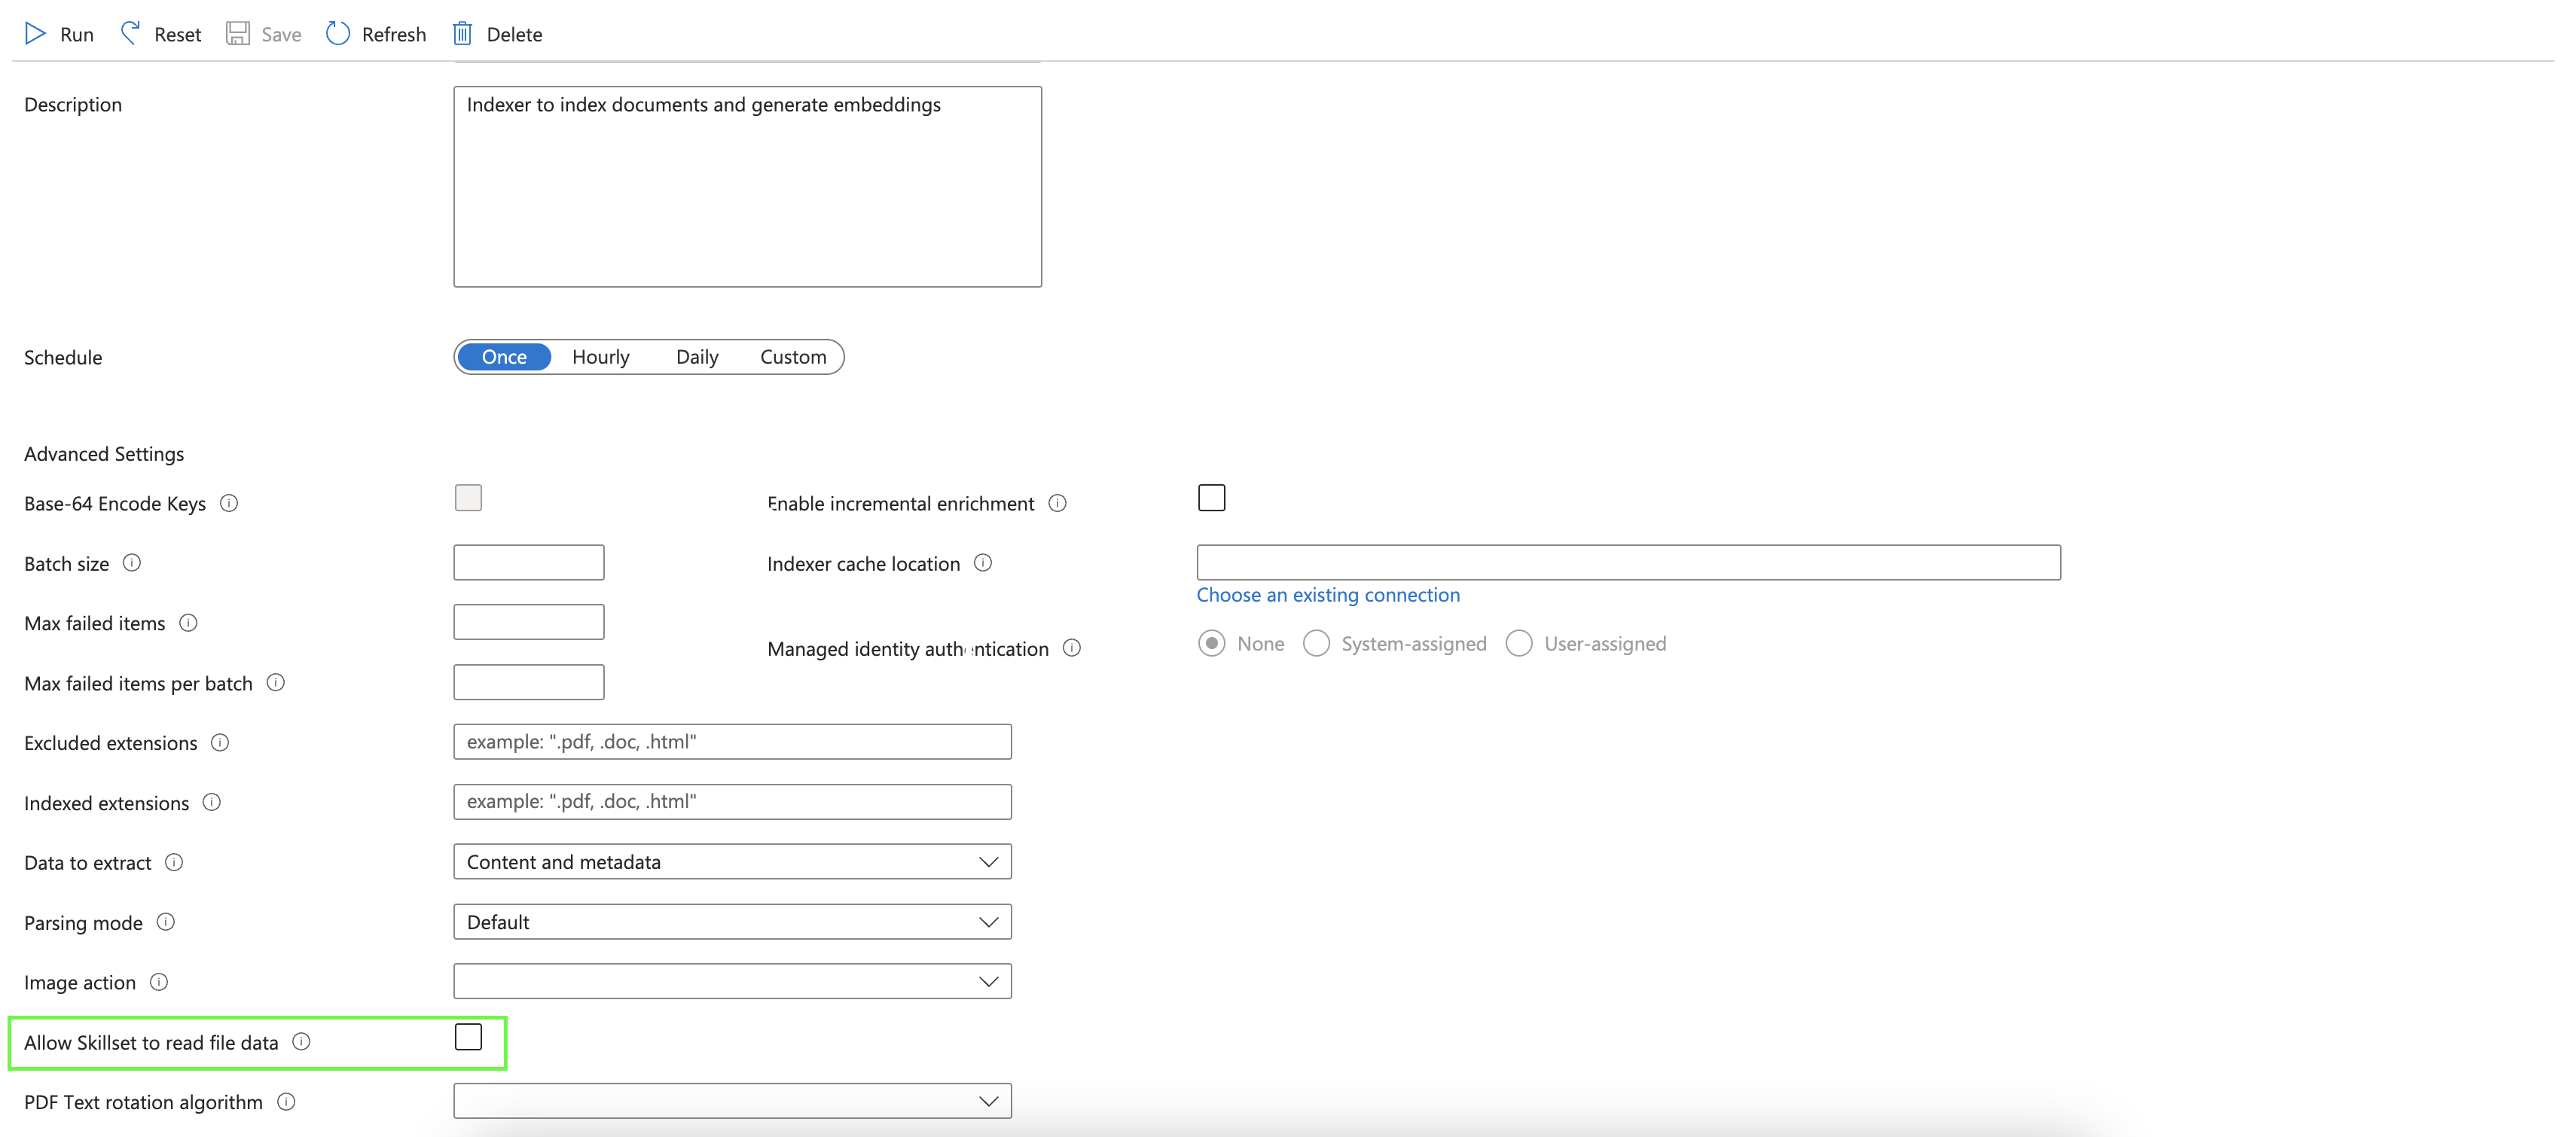Image resolution: width=2576 pixels, height=1137 pixels.
Task: Choose the Custom schedule option
Action: pyautogui.click(x=793, y=357)
